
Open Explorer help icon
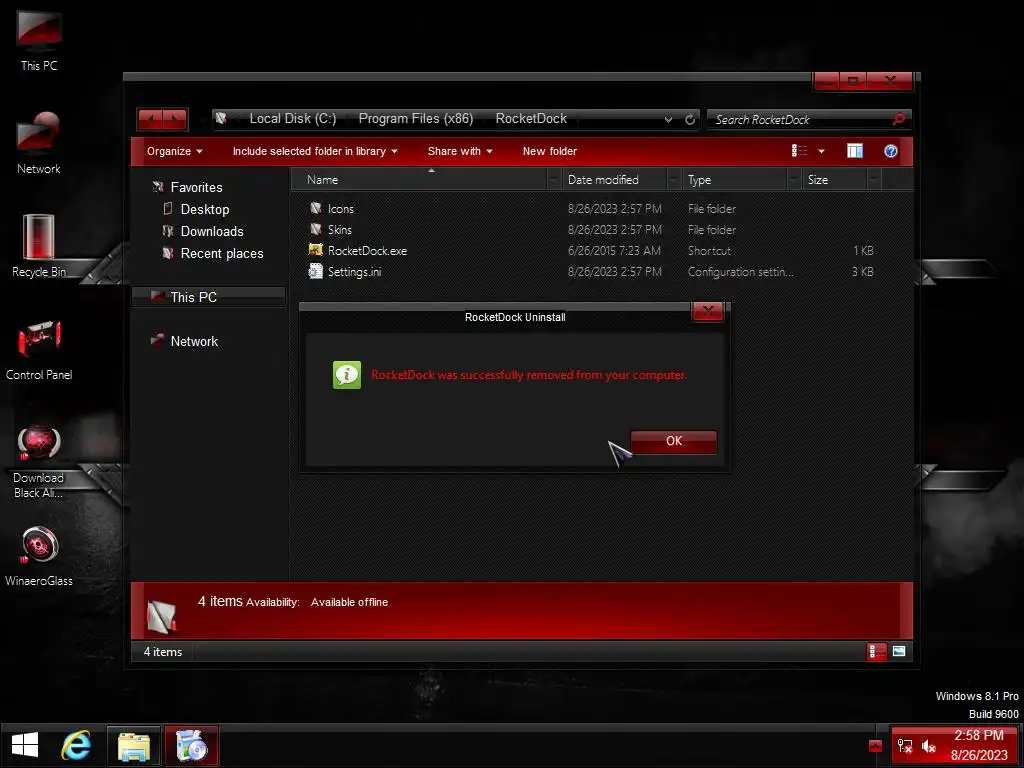point(891,152)
